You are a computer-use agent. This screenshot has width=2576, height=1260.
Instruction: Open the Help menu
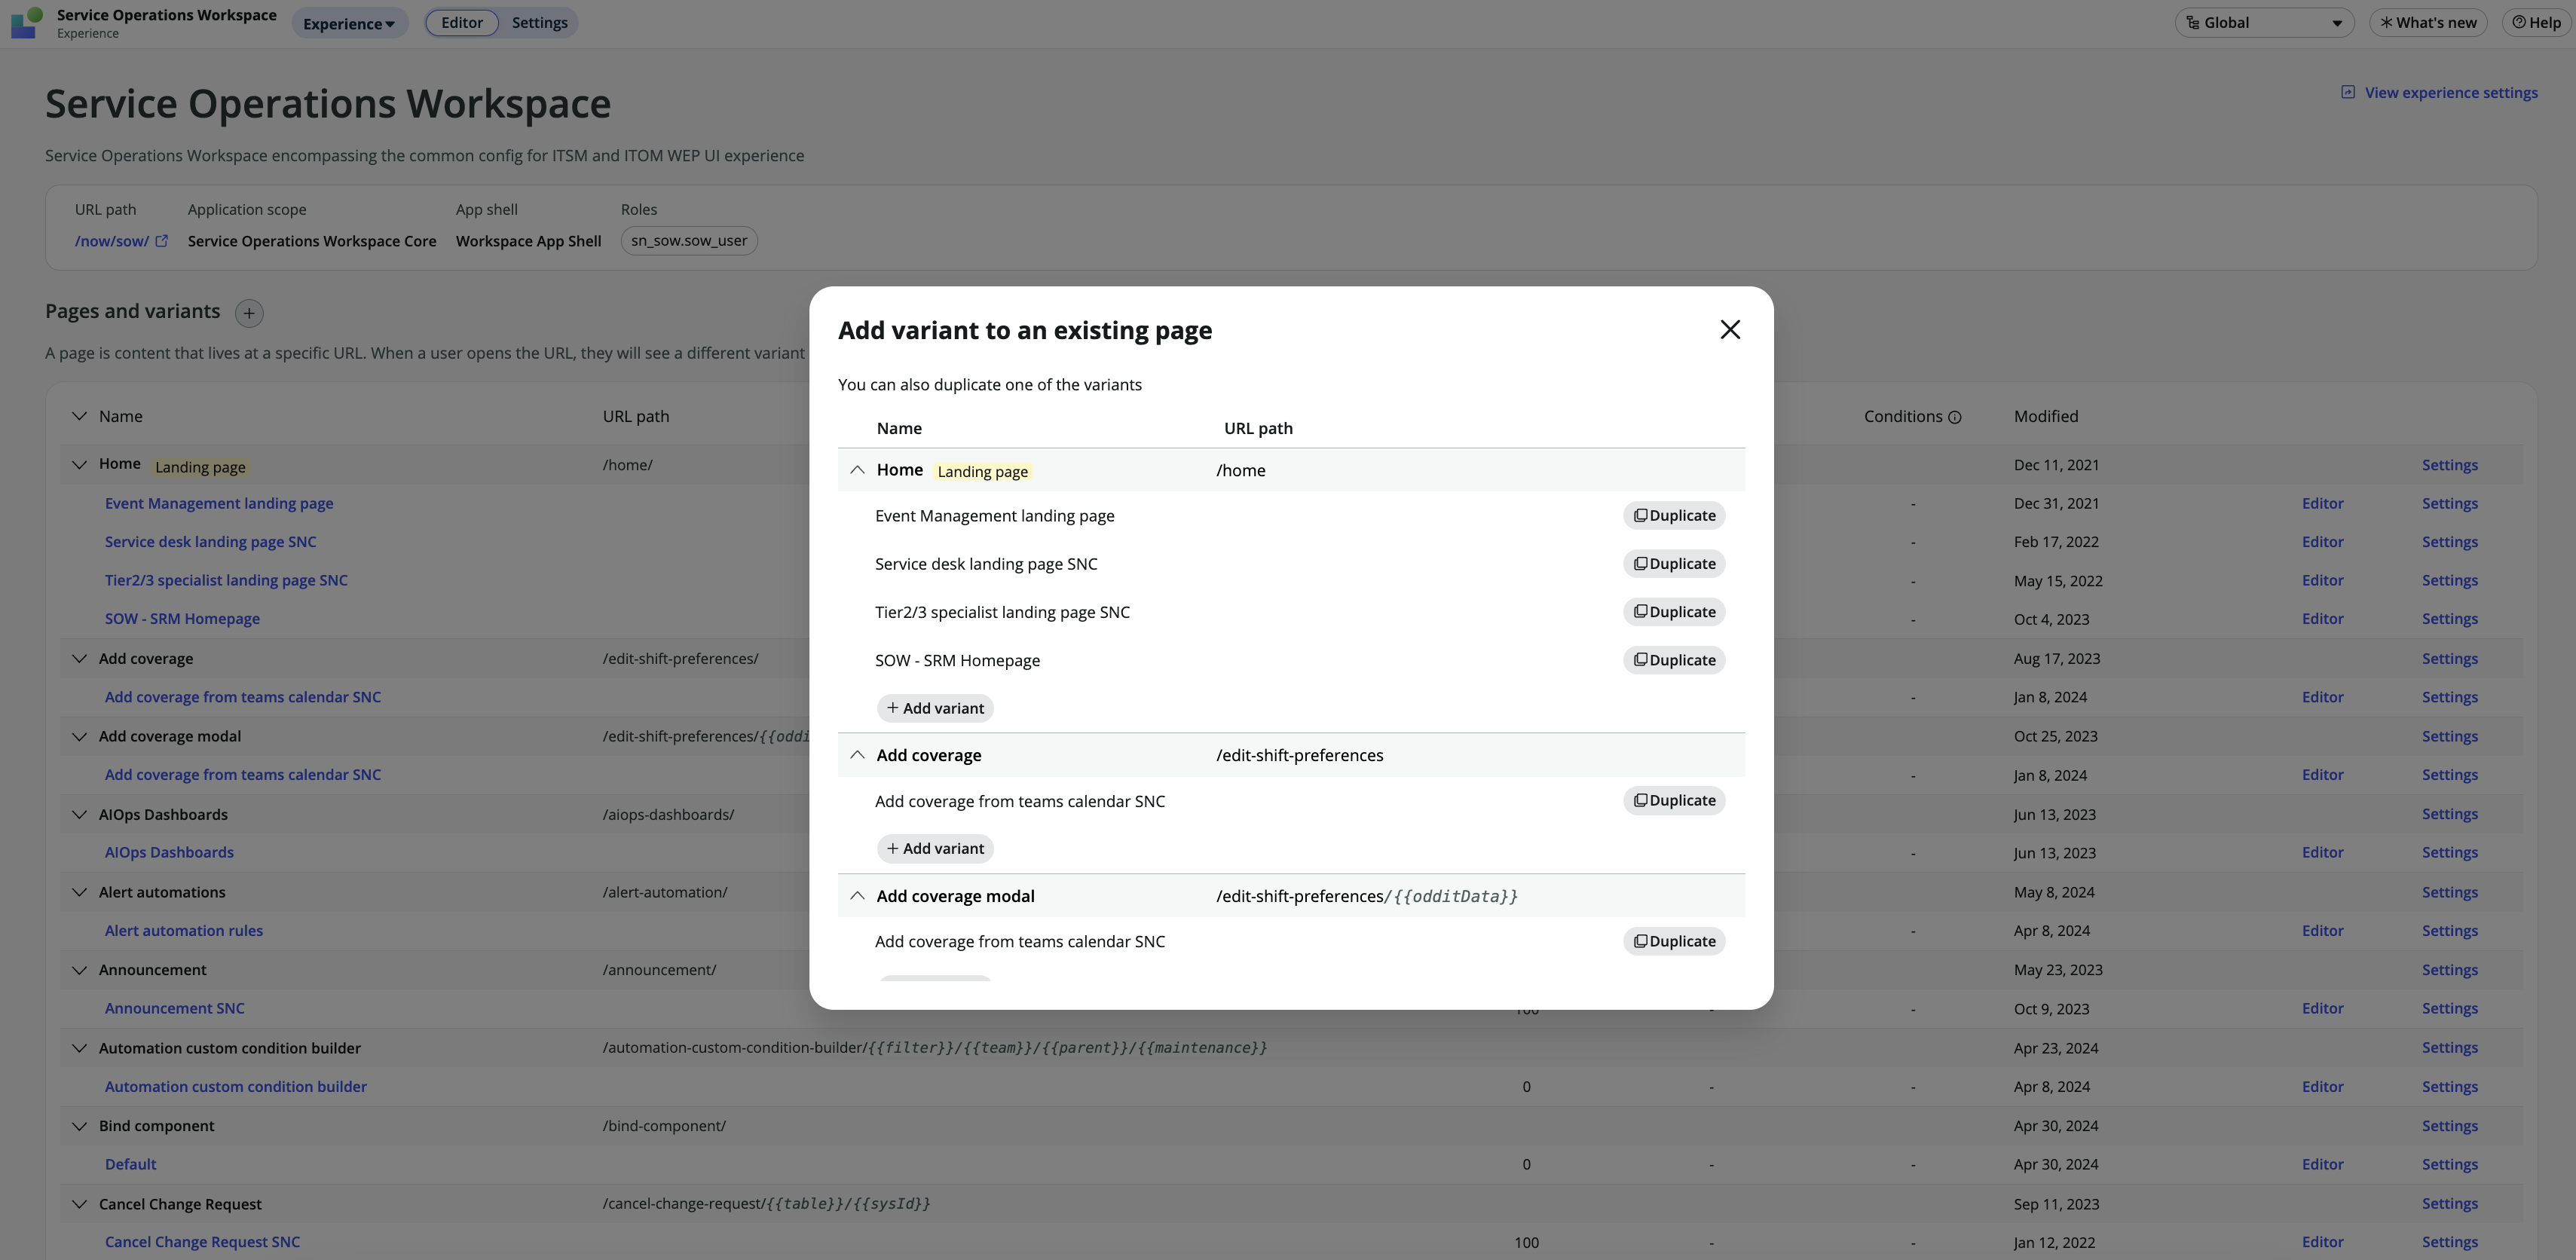point(2536,23)
